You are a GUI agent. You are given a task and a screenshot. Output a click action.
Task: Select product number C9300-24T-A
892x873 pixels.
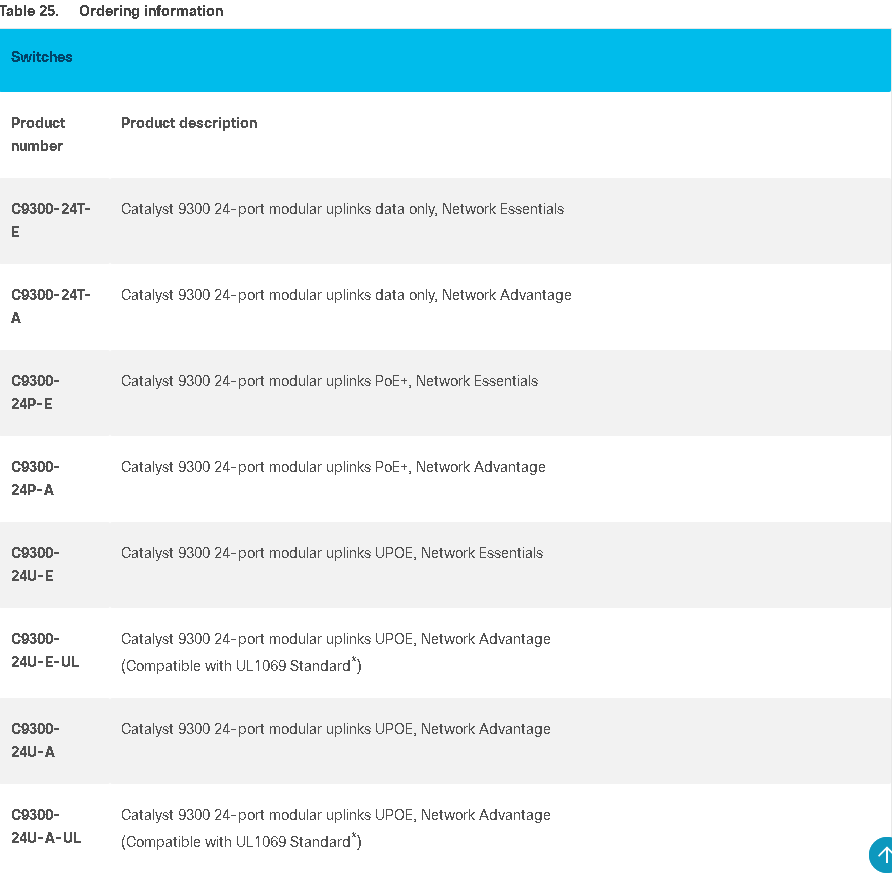pos(51,306)
